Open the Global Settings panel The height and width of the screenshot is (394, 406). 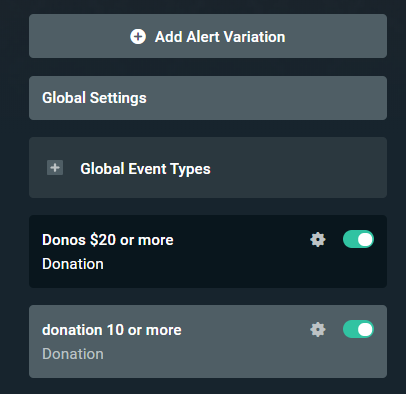pyautogui.click(x=208, y=98)
